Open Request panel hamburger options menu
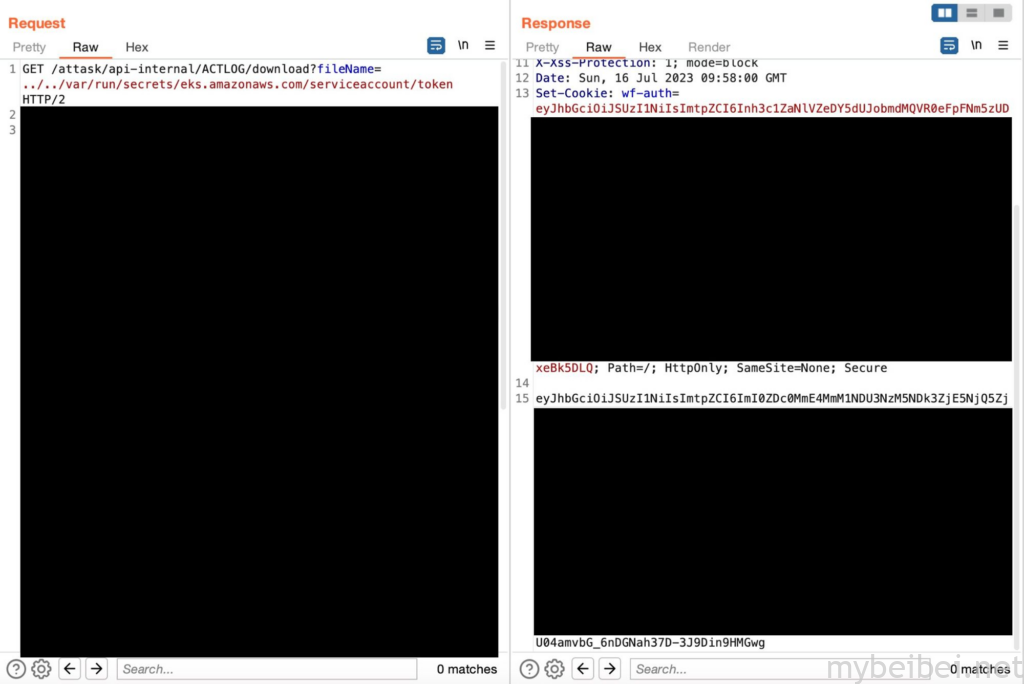This screenshot has width=1024, height=684. pyautogui.click(x=490, y=46)
